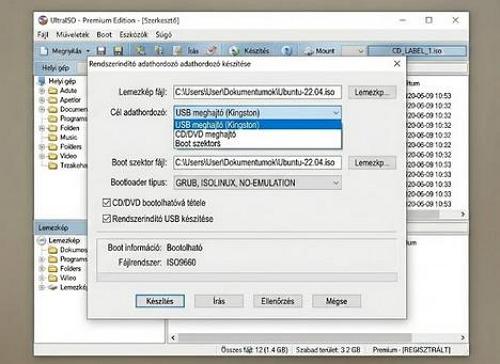
Task: Click the CD_LABEL_1.iso field in the toolbar
Action: [x=417, y=51]
